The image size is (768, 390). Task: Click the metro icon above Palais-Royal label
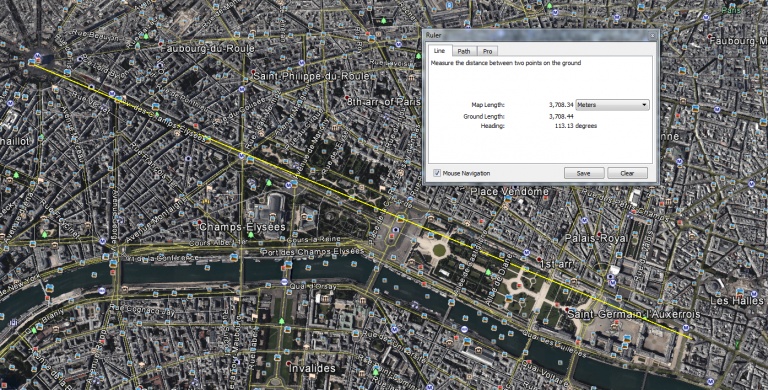(x=584, y=220)
